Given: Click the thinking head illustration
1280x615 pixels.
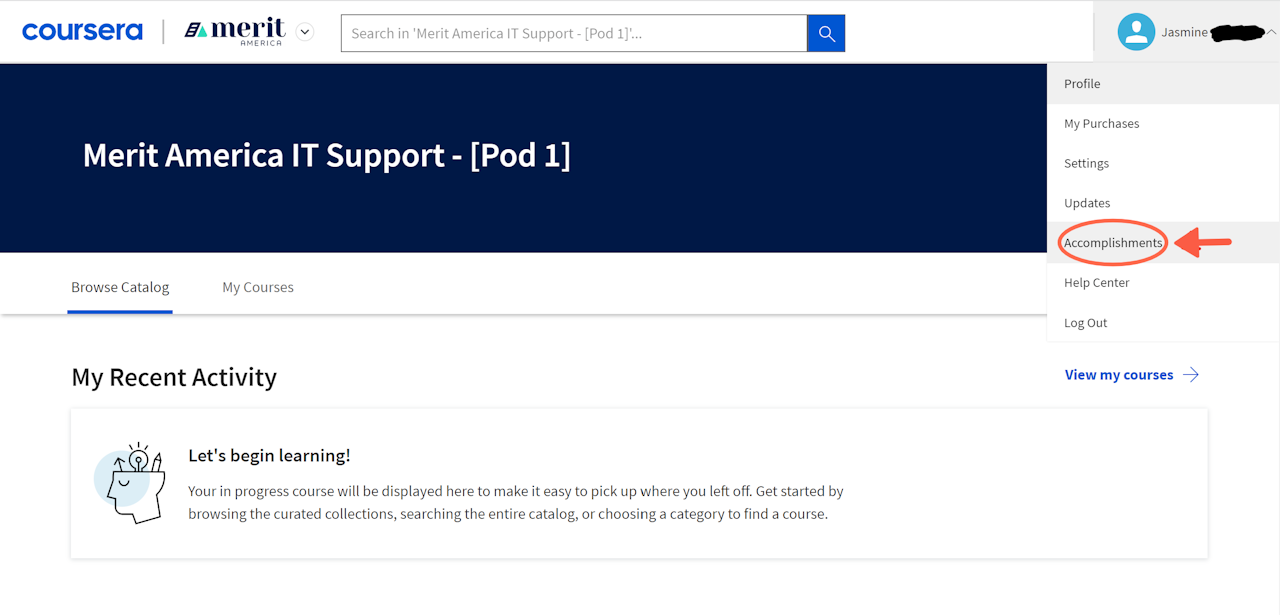Looking at the screenshot, I should point(128,483).
